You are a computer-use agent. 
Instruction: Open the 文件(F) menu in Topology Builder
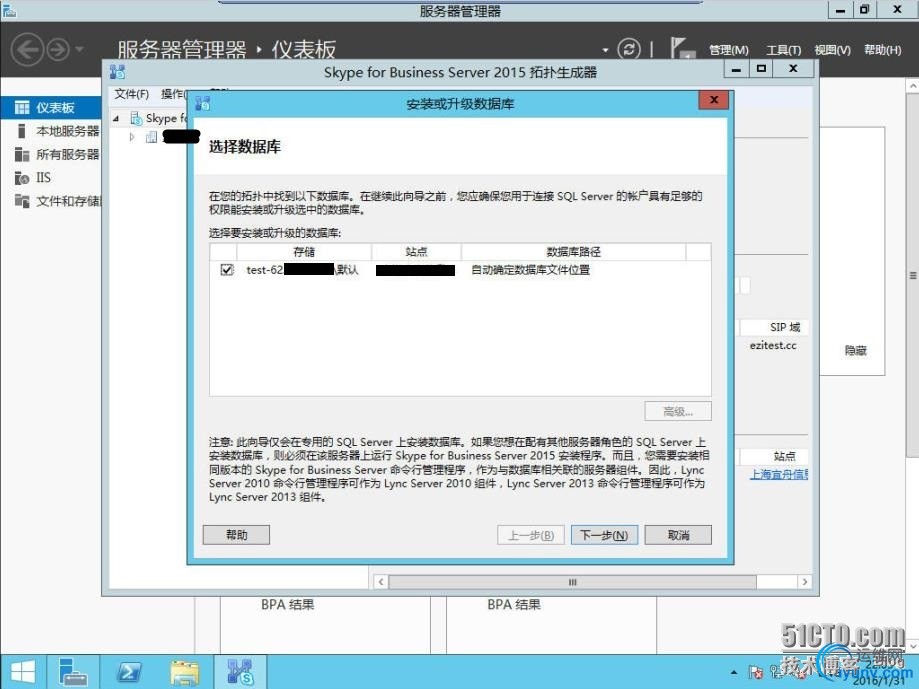(131, 94)
